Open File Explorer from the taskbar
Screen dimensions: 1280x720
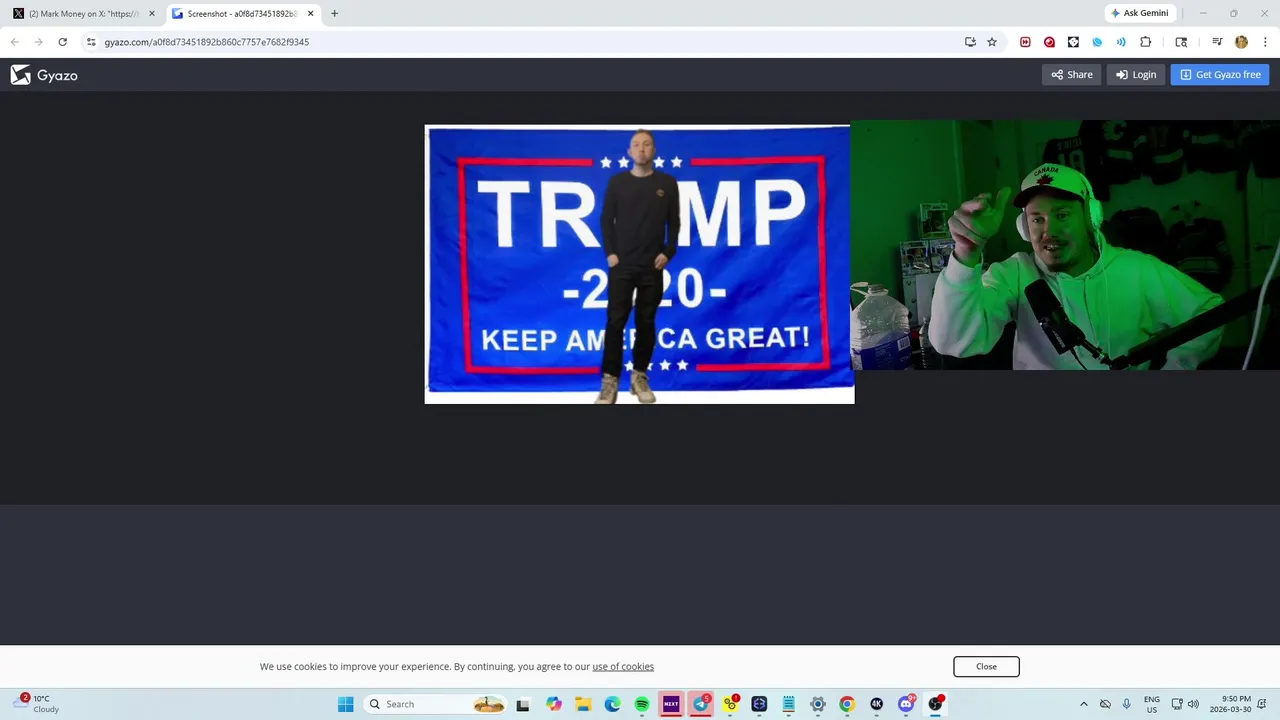pyautogui.click(x=583, y=704)
